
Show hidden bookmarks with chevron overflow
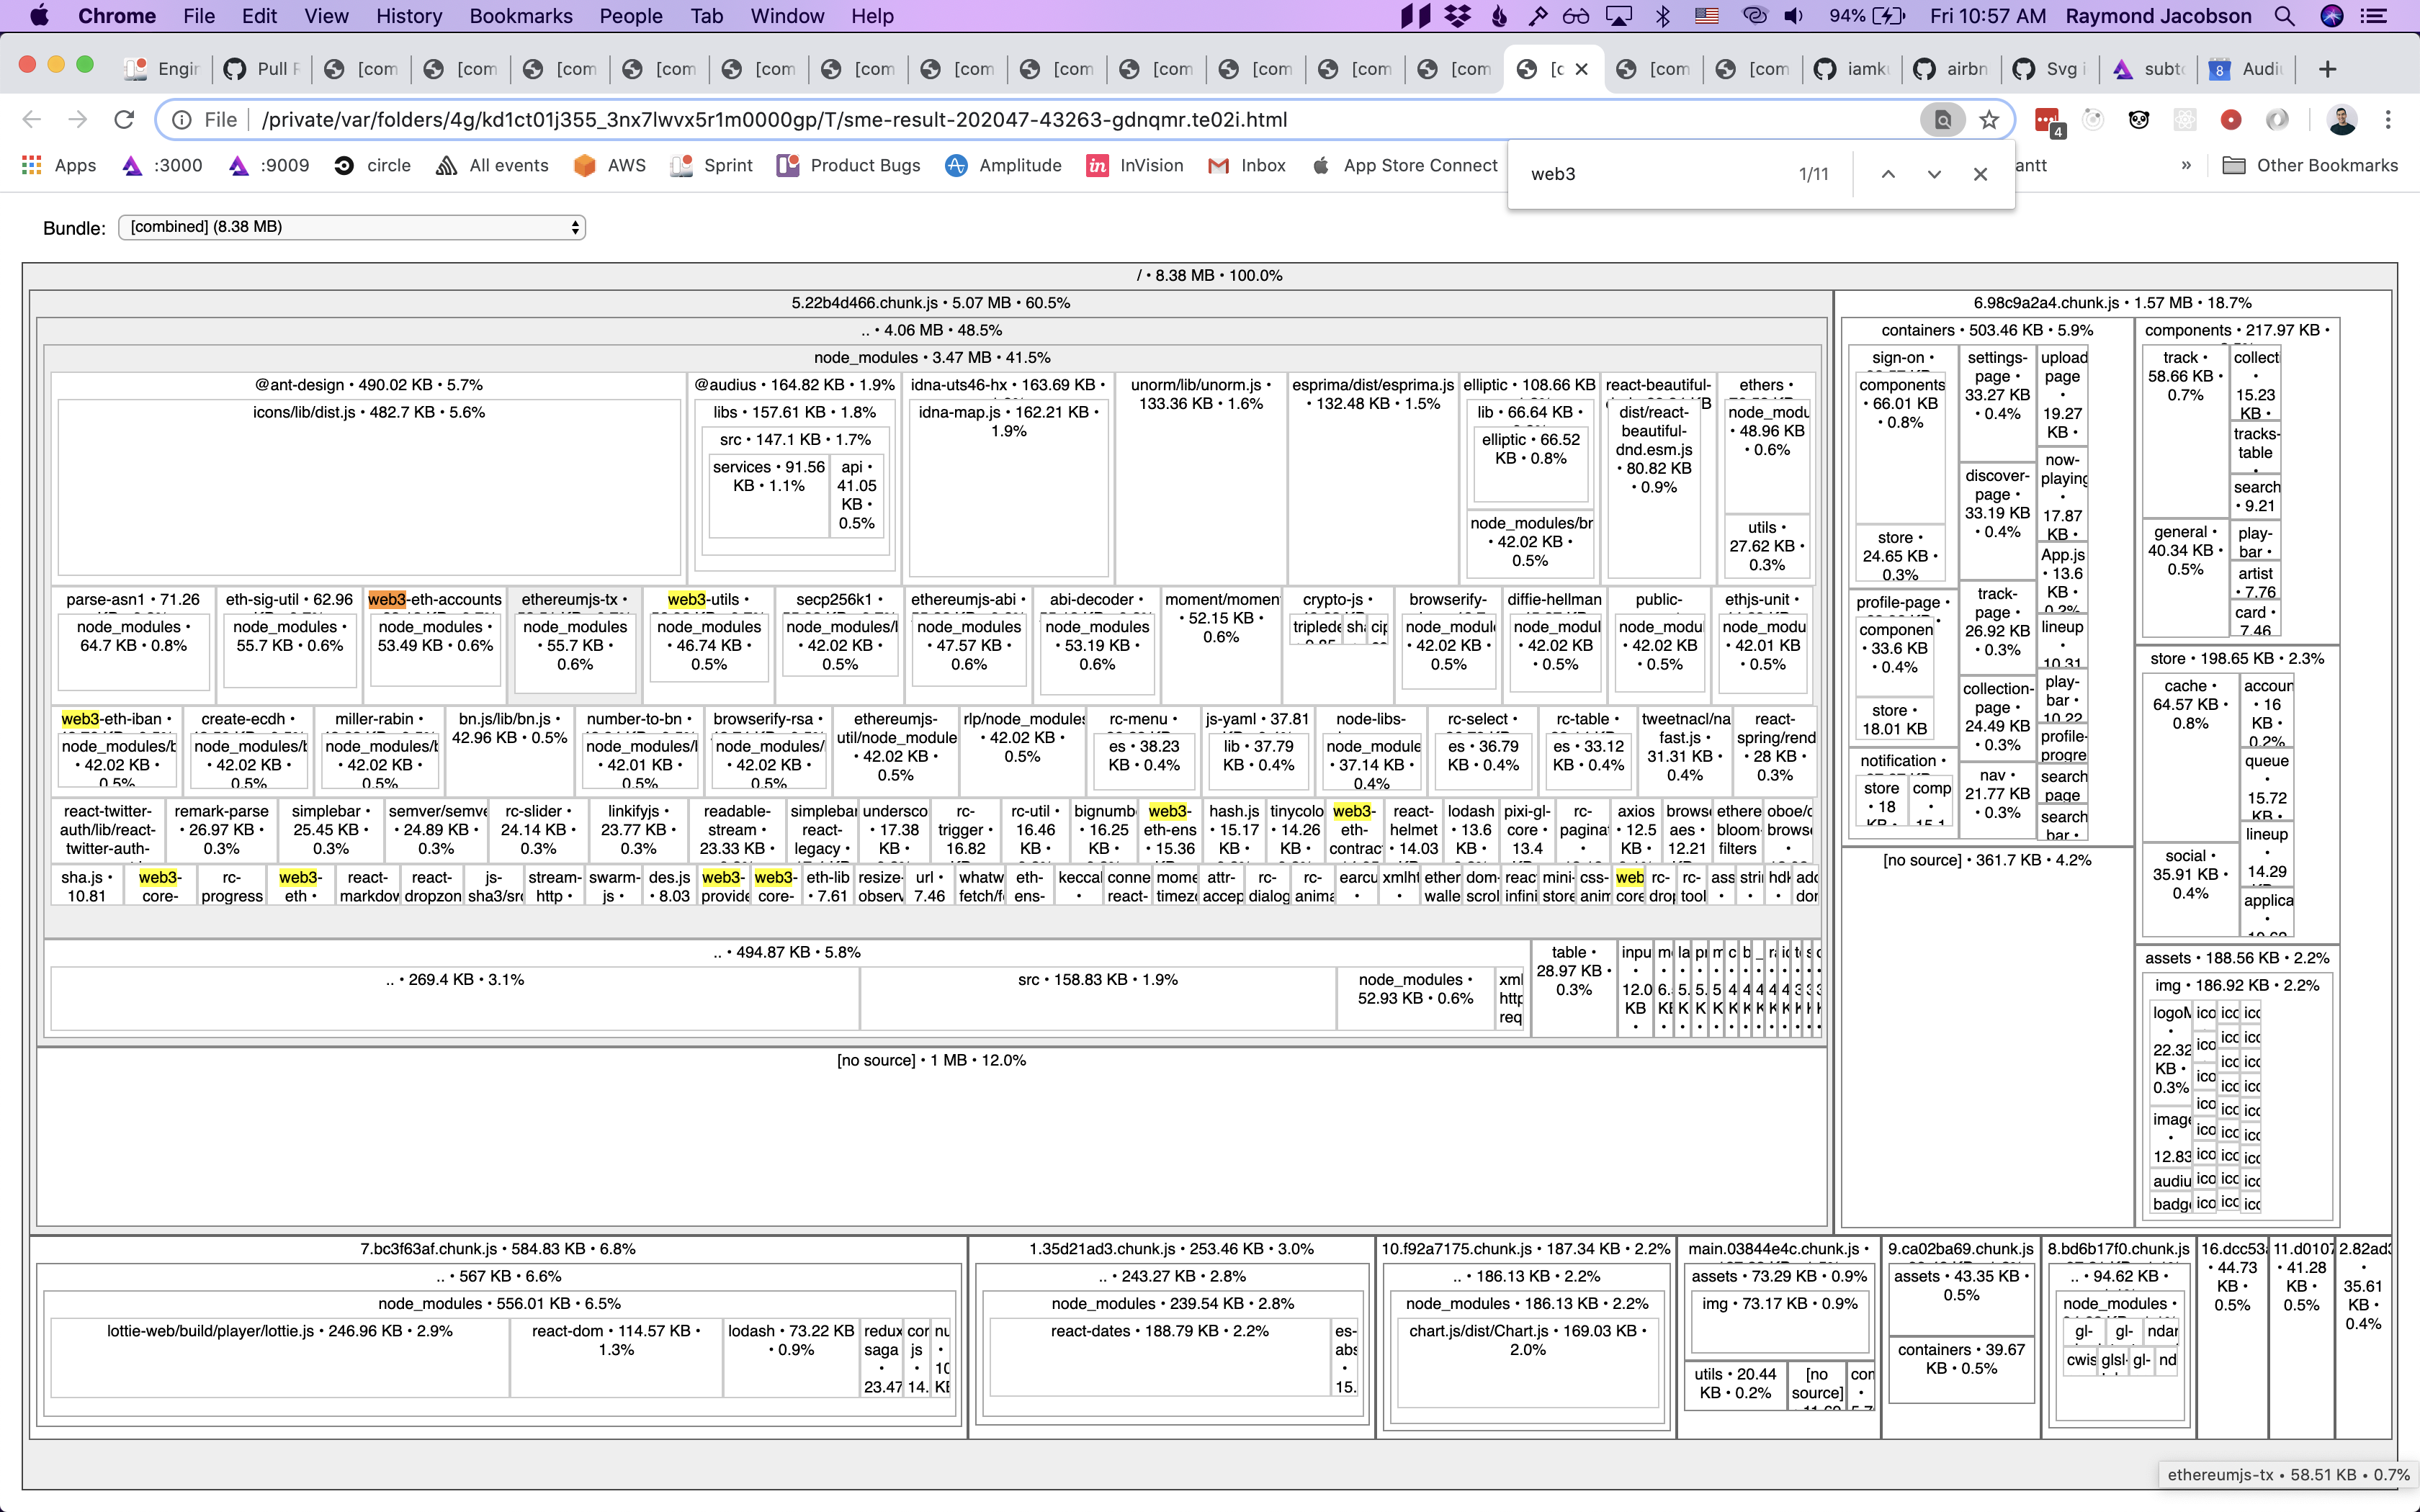[2186, 165]
